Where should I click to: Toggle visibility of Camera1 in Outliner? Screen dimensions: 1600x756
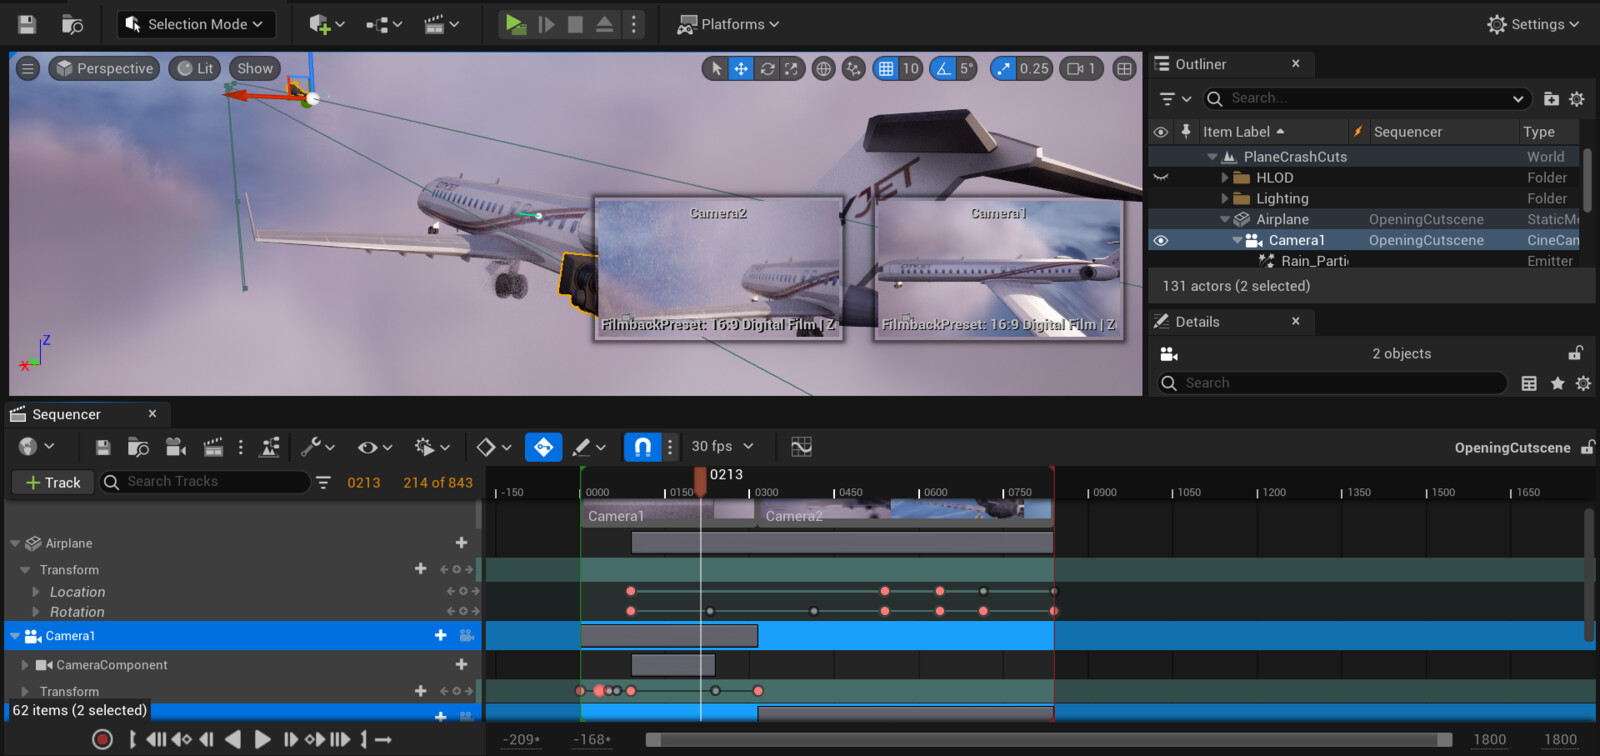(x=1160, y=240)
